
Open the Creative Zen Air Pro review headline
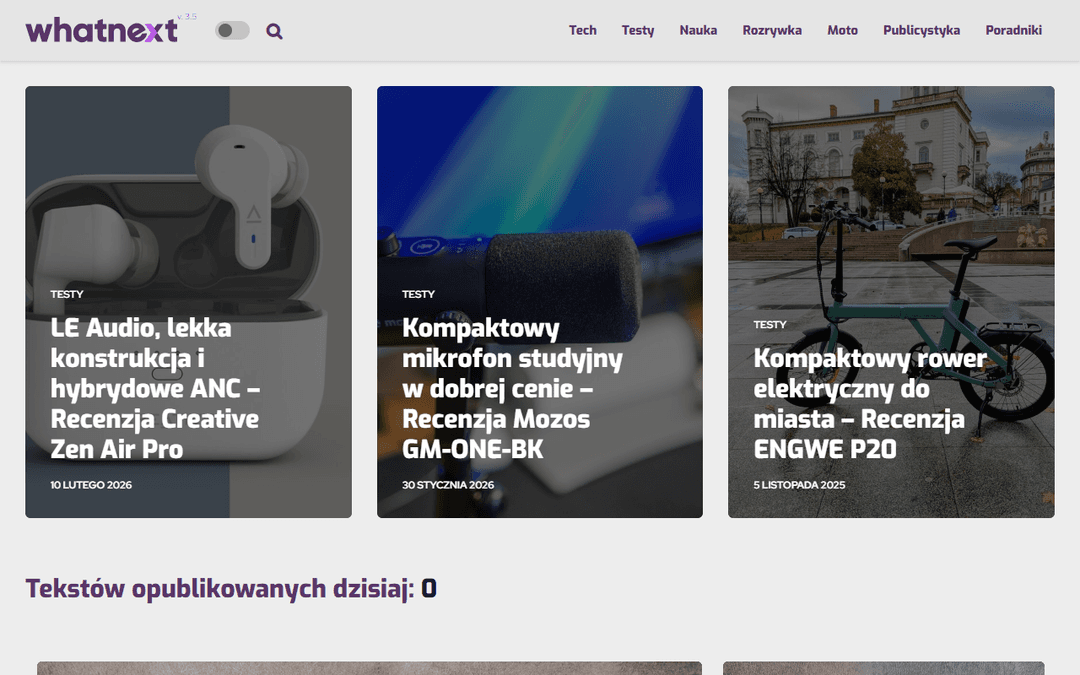pyautogui.click(x=155, y=388)
